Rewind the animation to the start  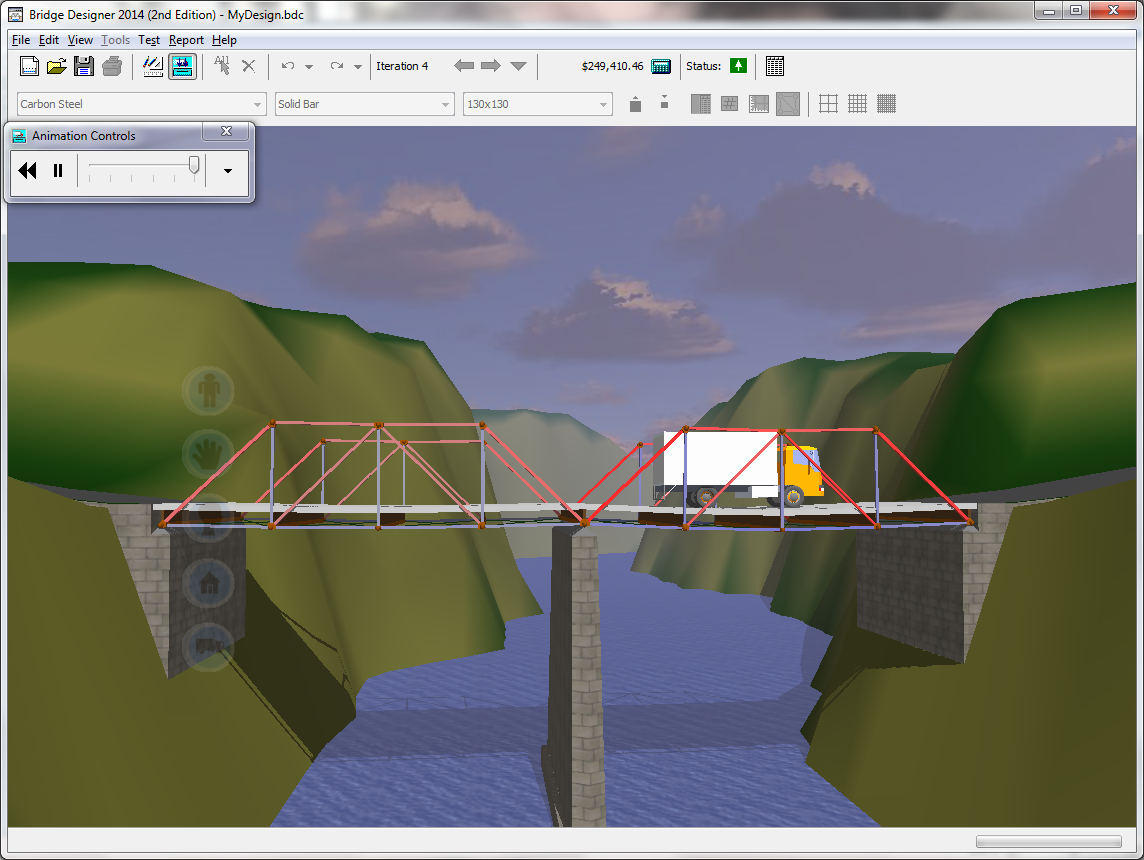pos(27,170)
